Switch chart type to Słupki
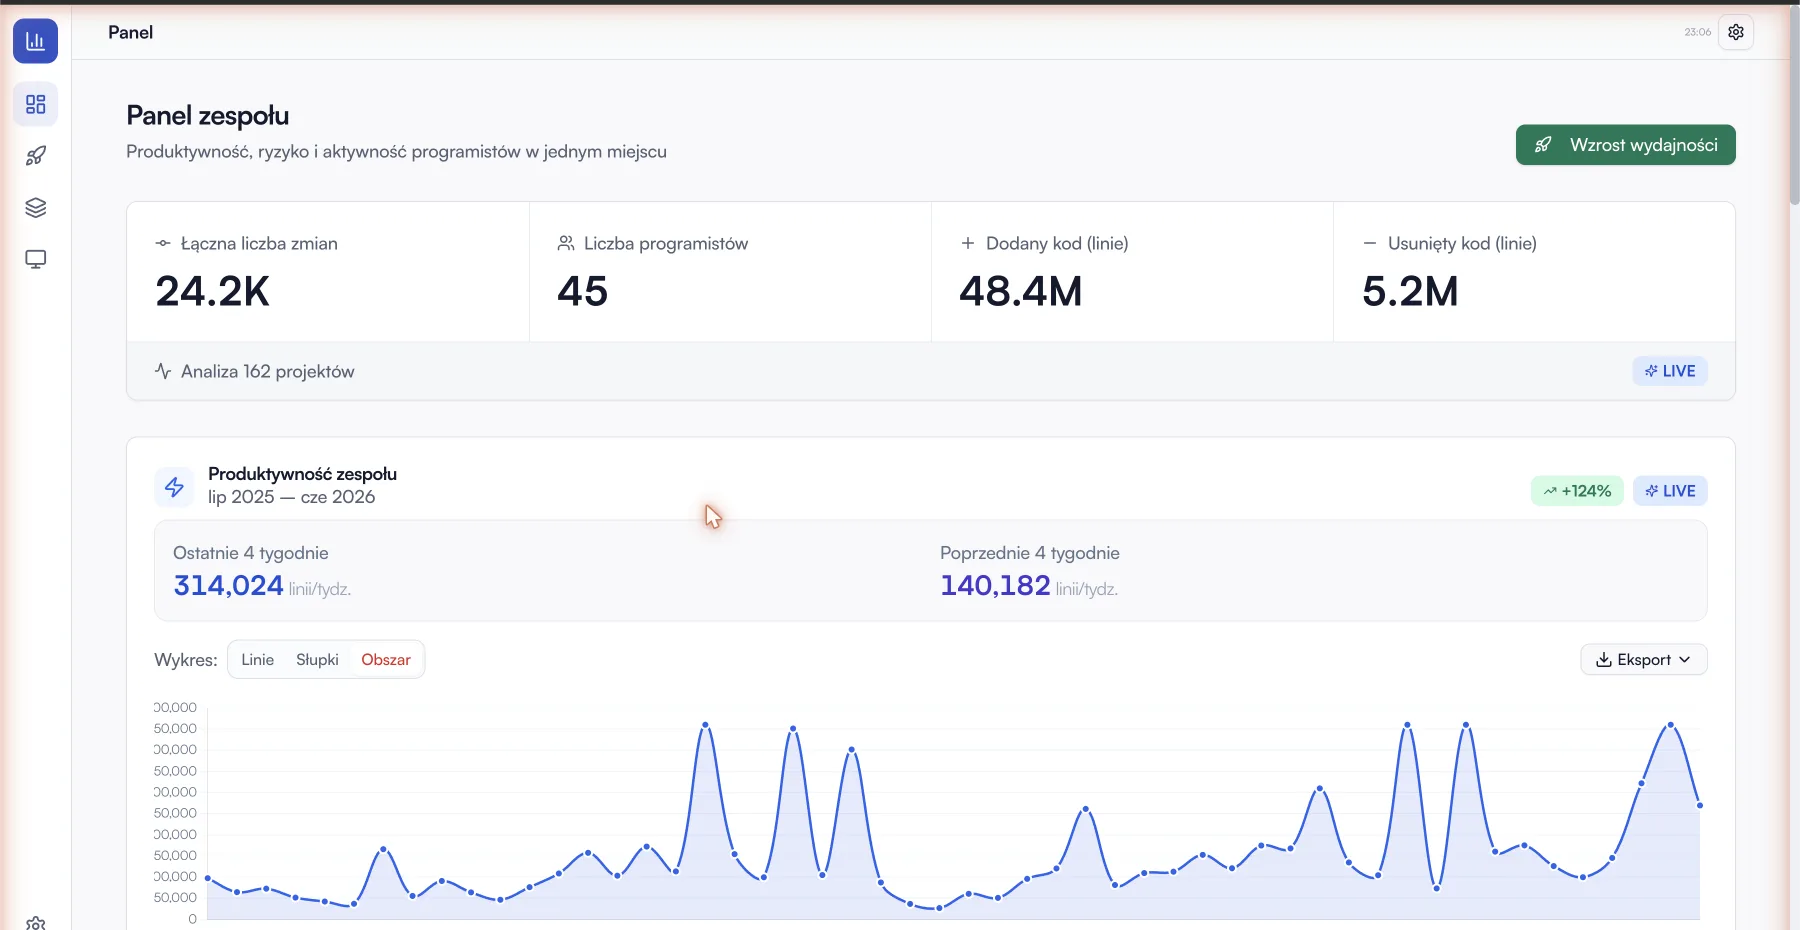 [x=317, y=660]
